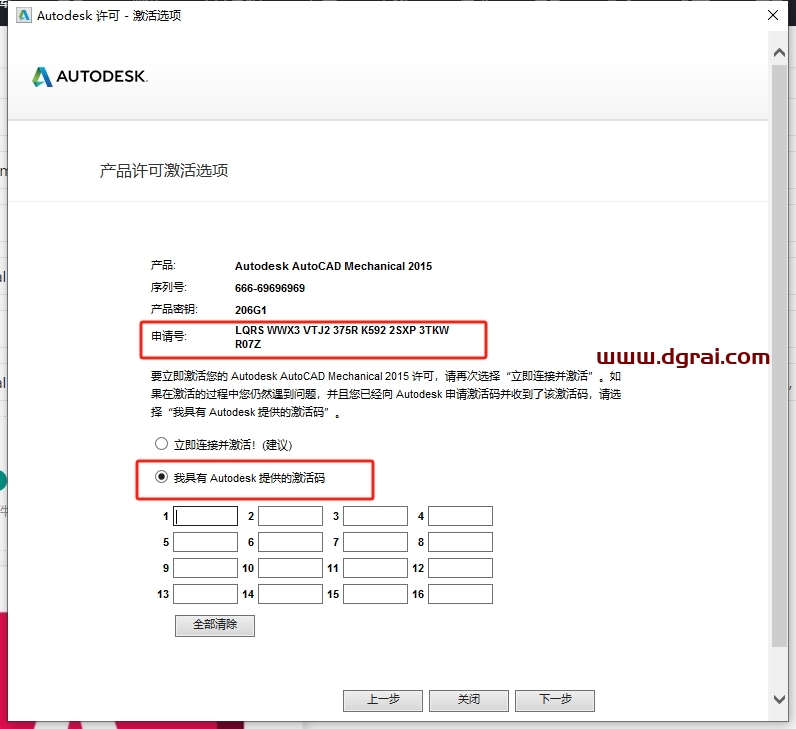Click the Autodesk title bar icon
Screen dimensions: 796x729
24,16
